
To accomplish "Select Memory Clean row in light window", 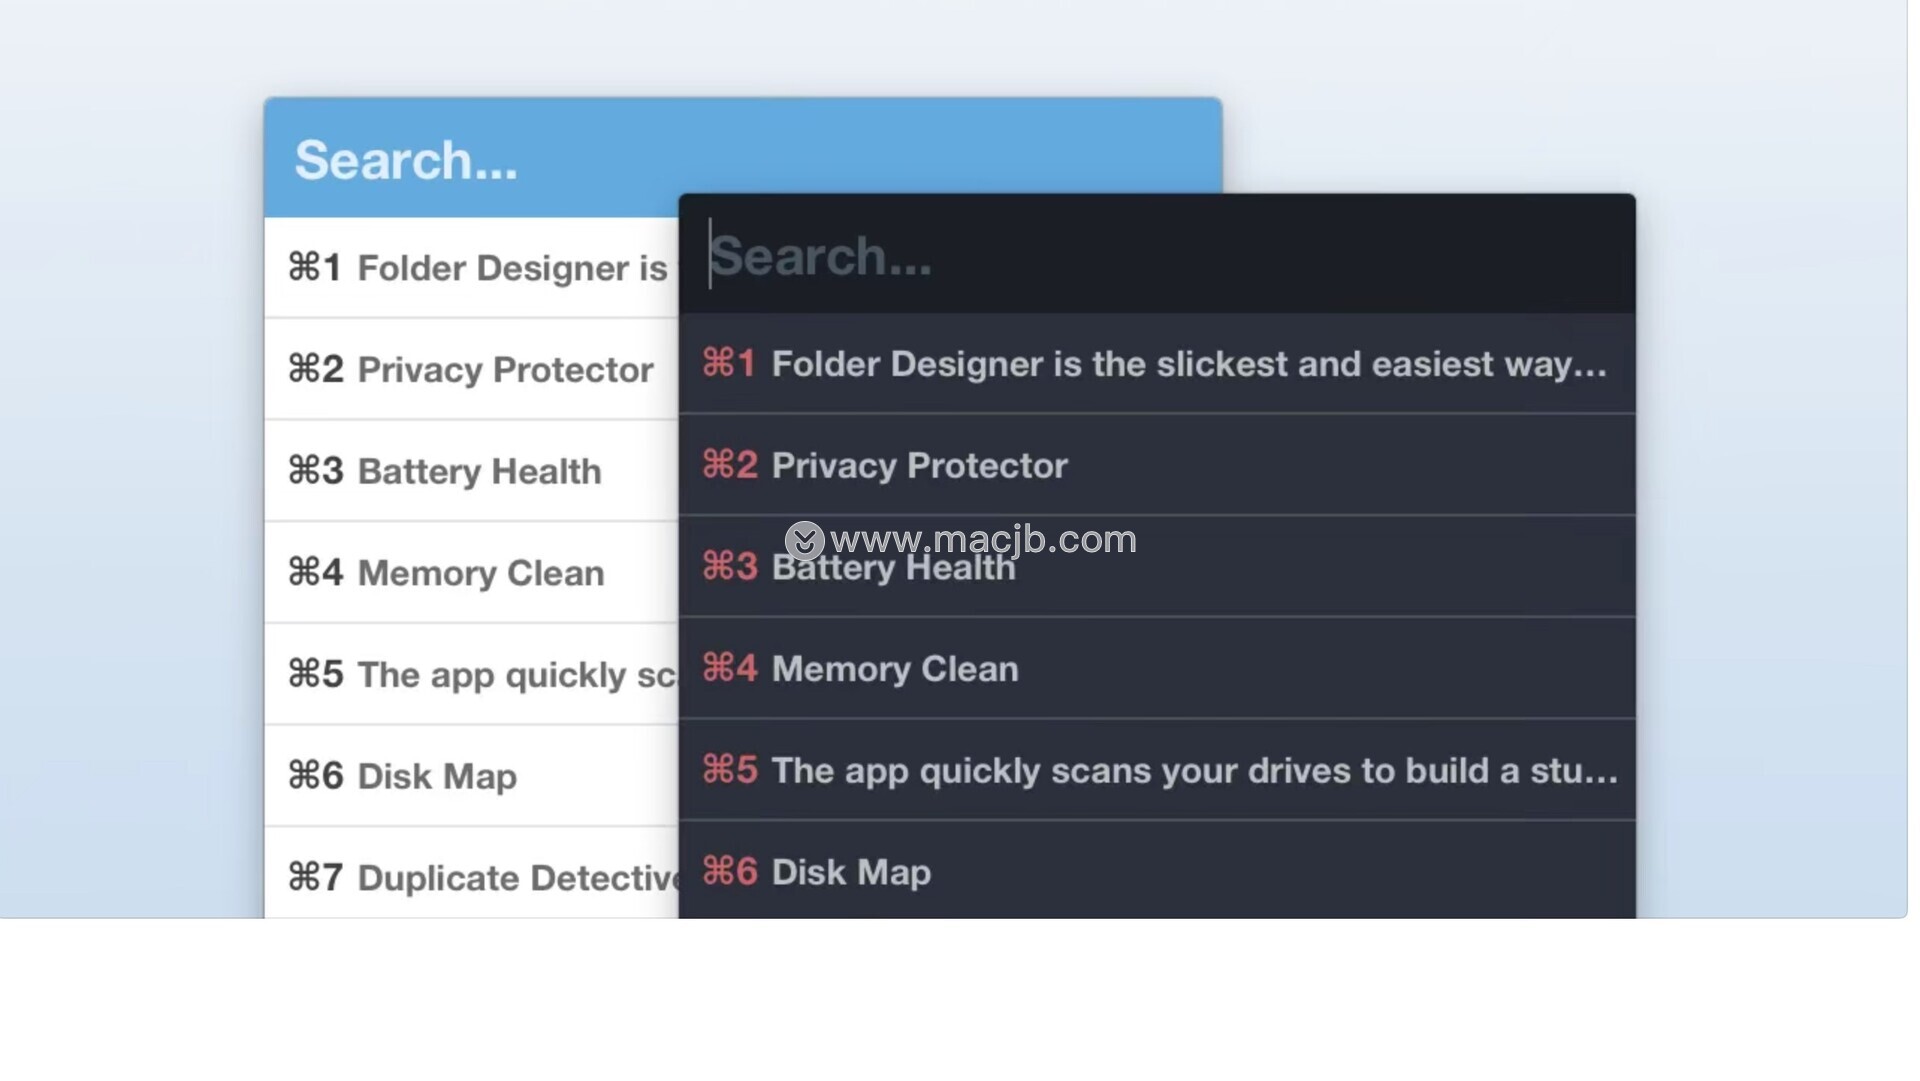I will pos(471,573).
